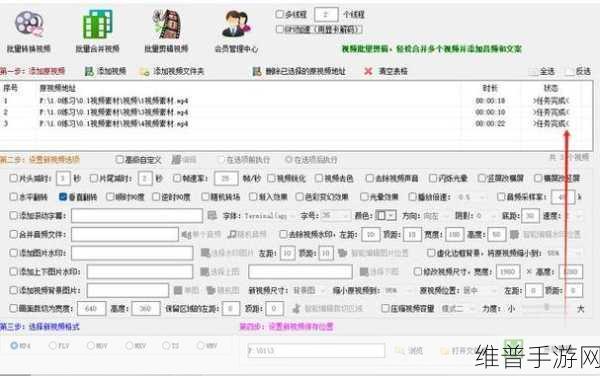The width and height of the screenshot is (600, 376).
Task: Click the 清空表格 clear table button label
Action: coord(393,71)
